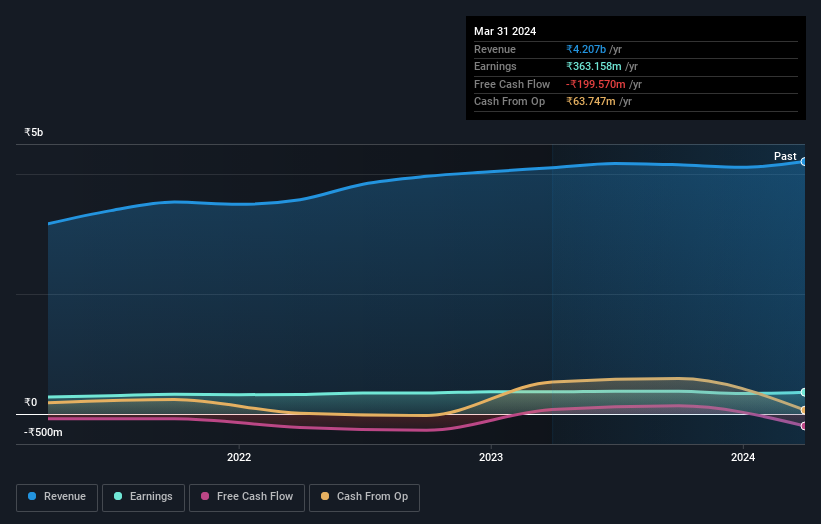Toggle the Free Cash Flow legend button
The image size is (821, 524).
pos(247,497)
